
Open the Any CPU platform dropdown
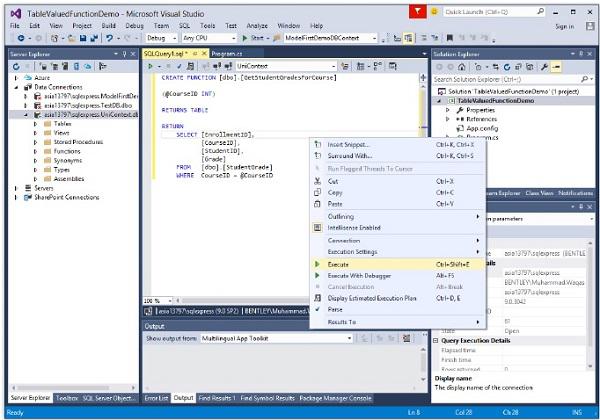click(209, 38)
